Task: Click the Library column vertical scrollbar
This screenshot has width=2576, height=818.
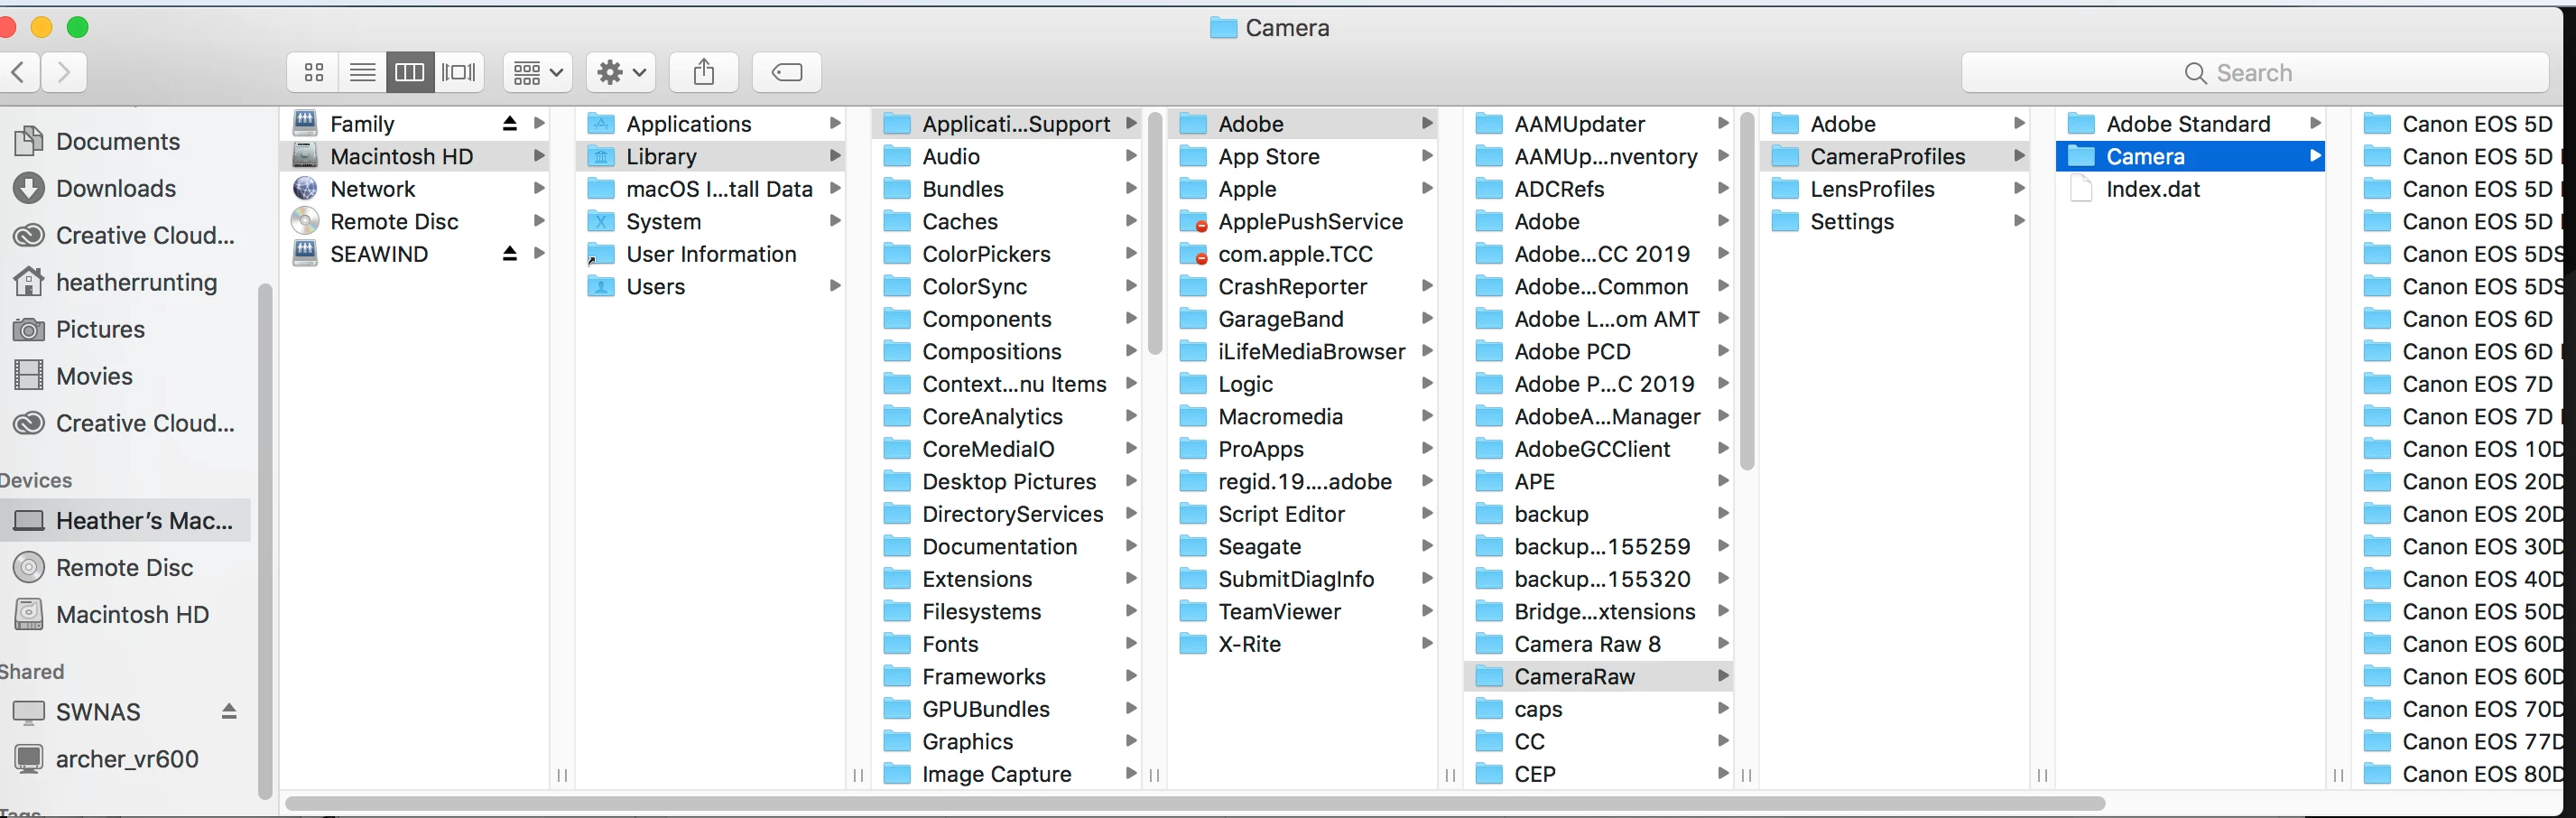Action: [x=1155, y=234]
